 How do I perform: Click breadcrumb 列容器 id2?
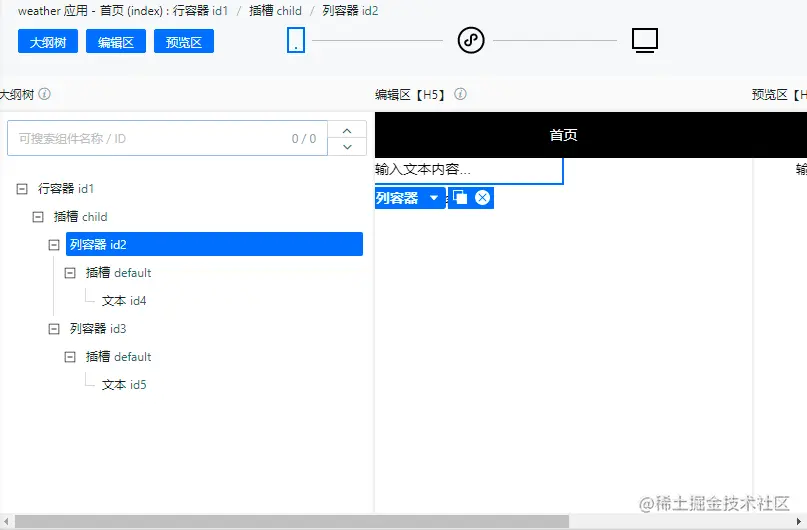tap(350, 11)
